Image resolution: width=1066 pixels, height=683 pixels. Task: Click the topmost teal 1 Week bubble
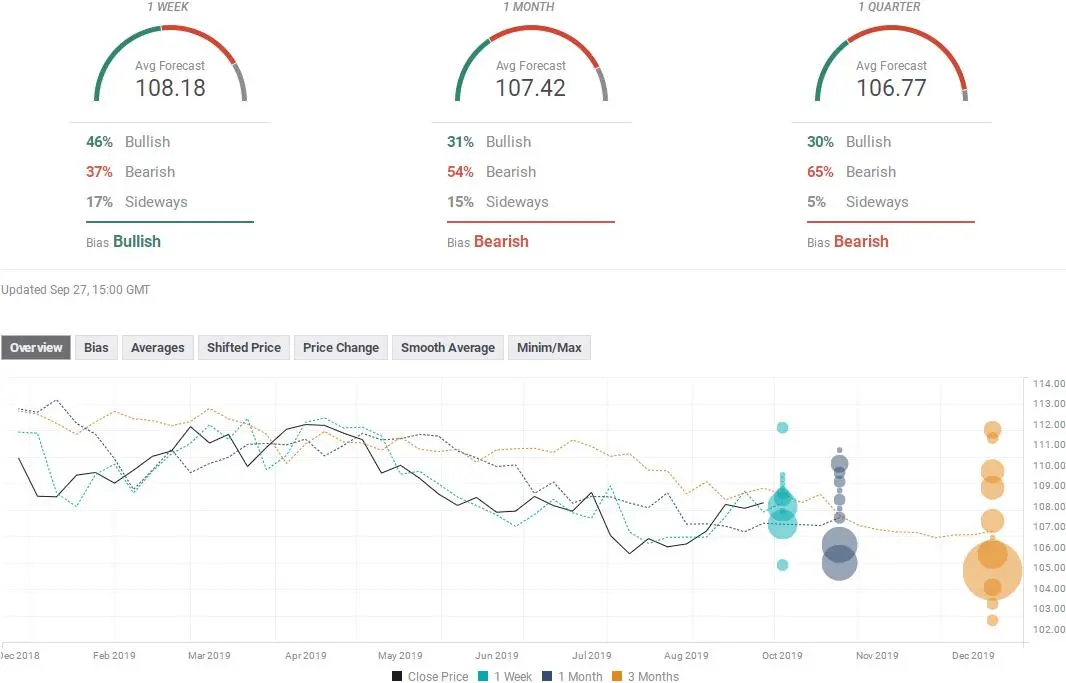(783, 427)
